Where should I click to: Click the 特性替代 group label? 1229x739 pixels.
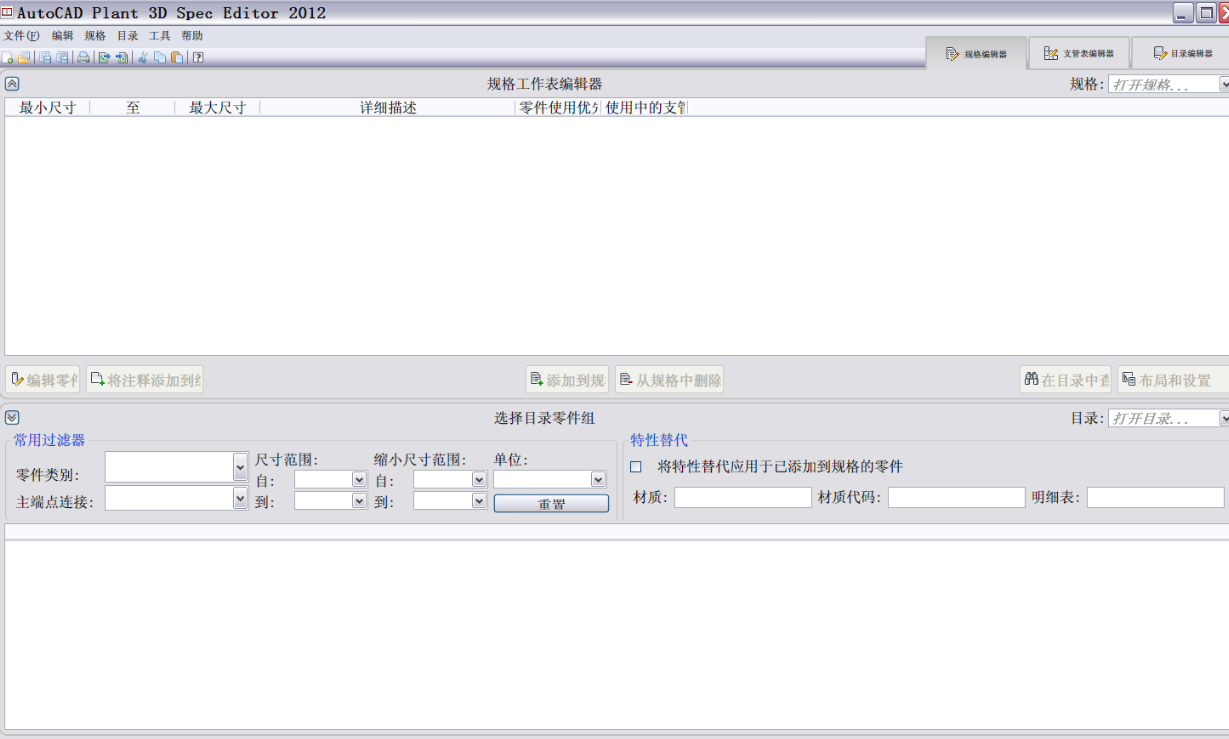click(x=659, y=440)
